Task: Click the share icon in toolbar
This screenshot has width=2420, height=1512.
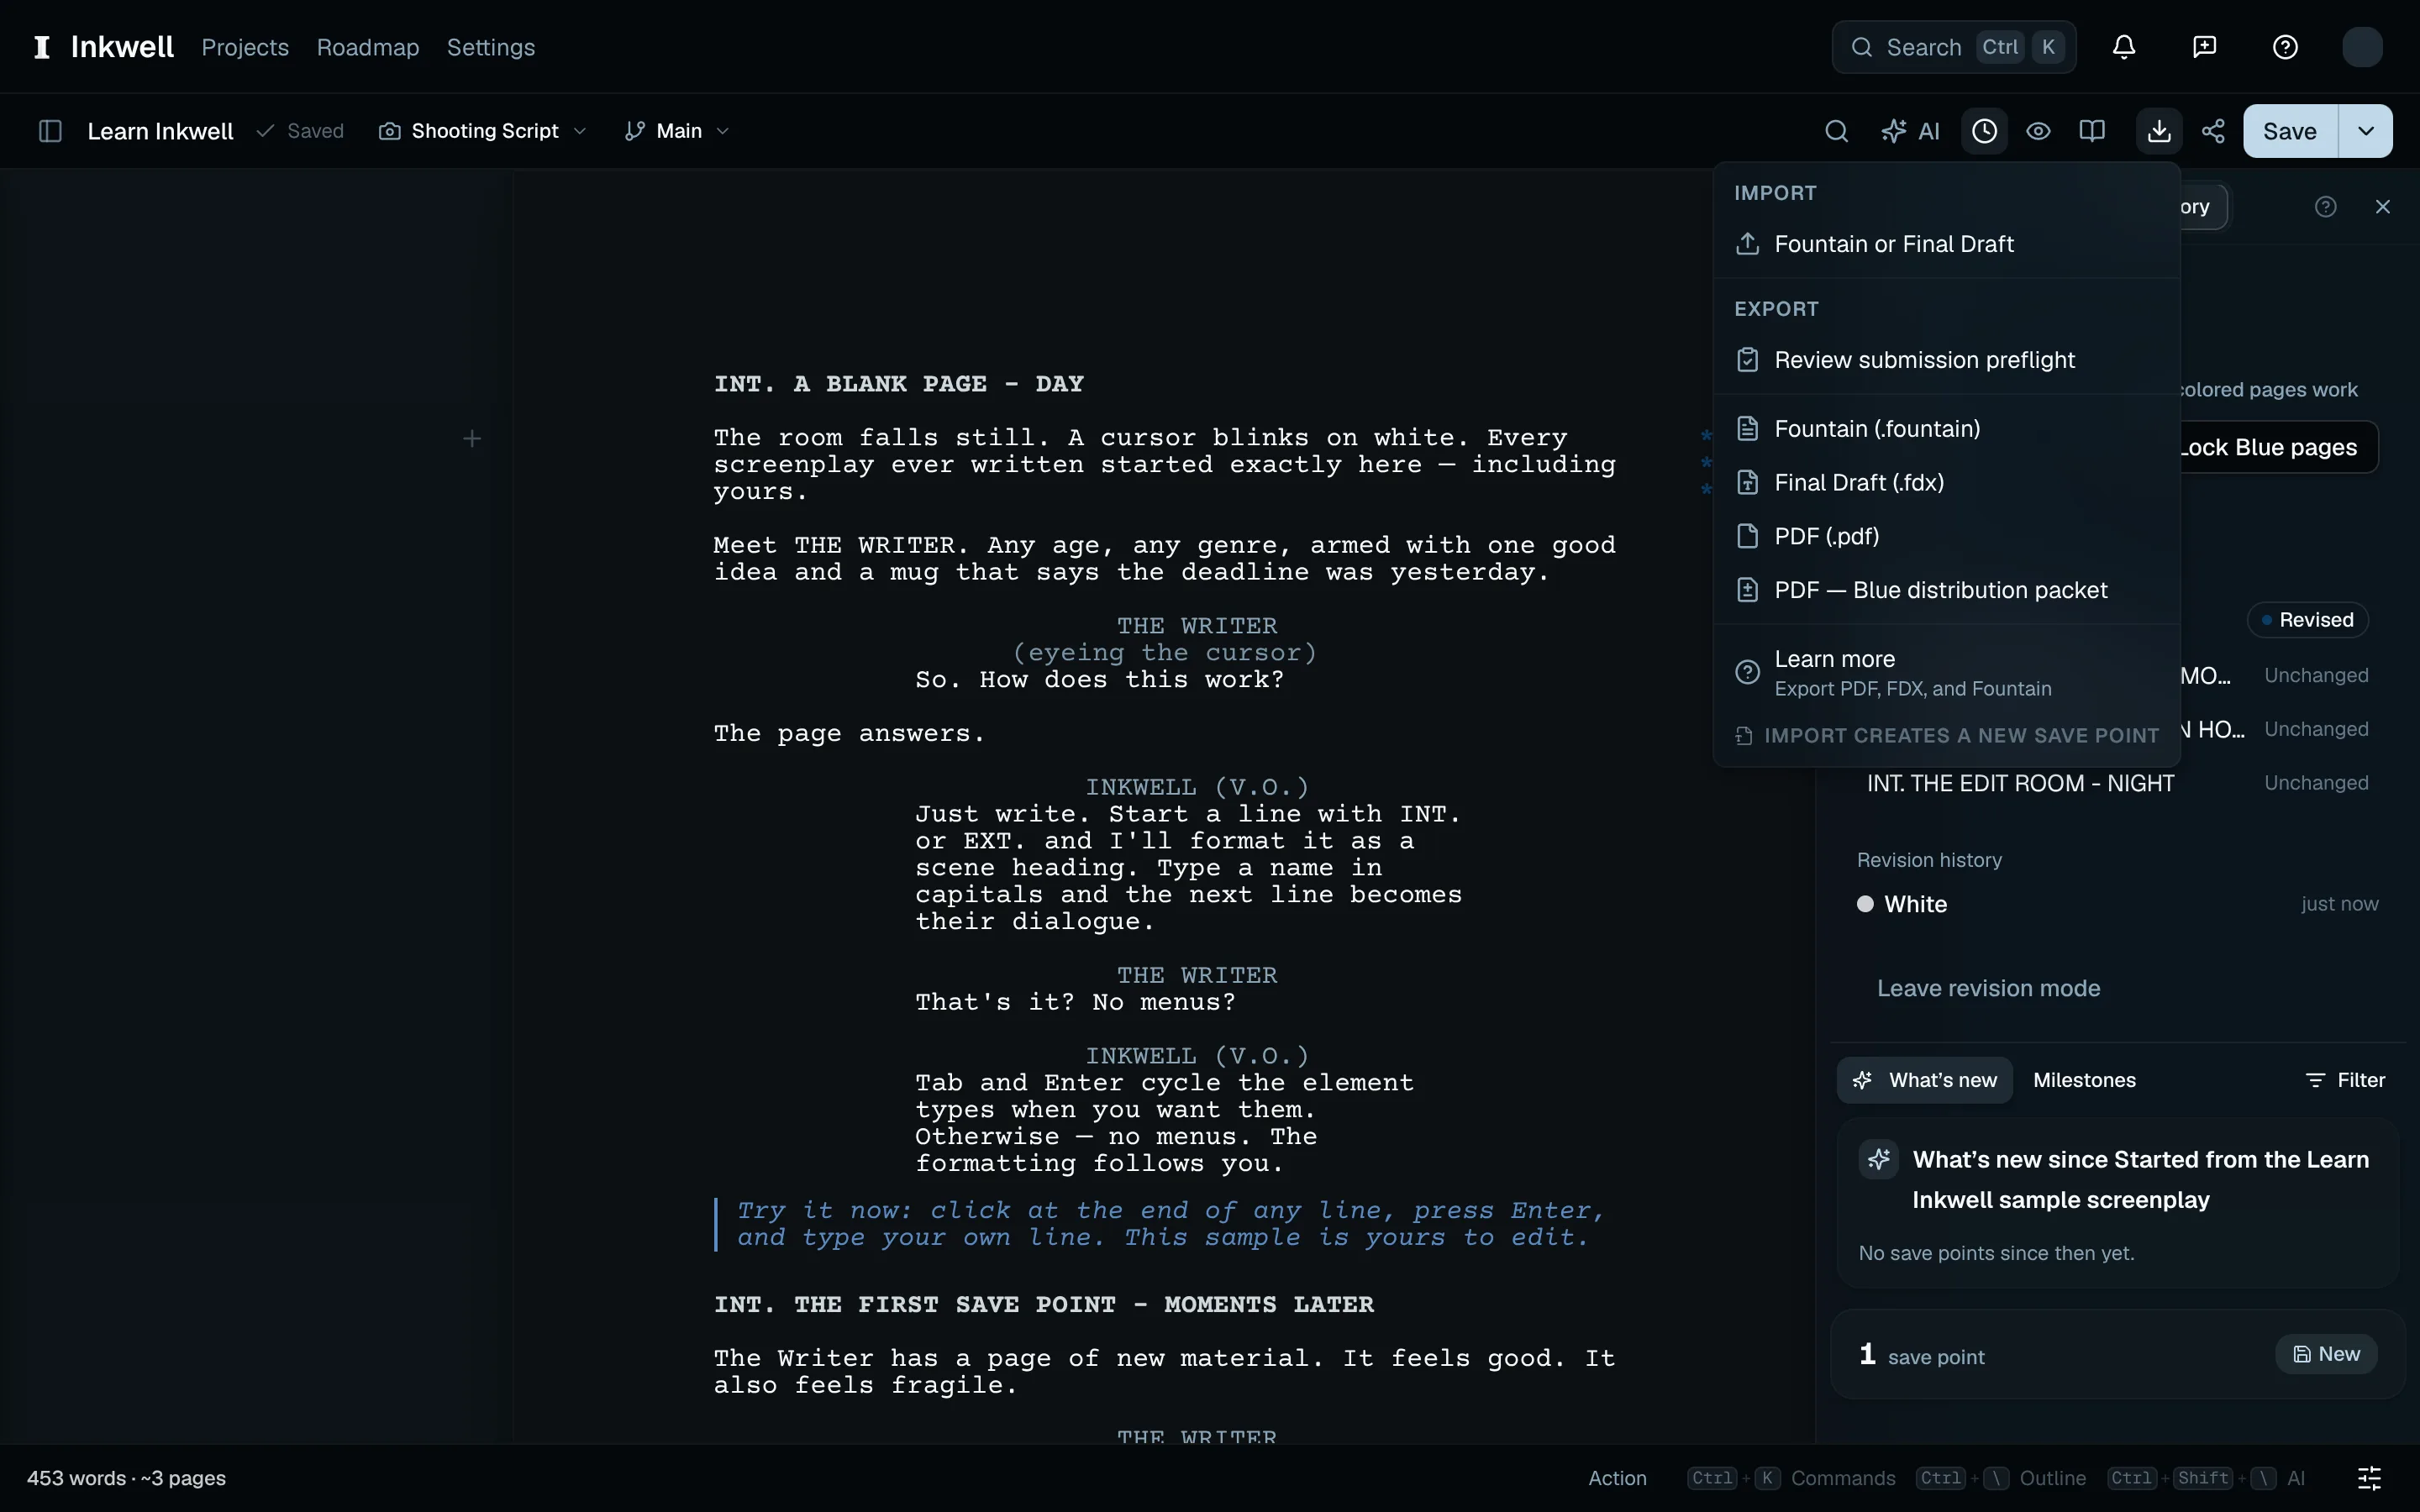Action: pyautogui.click(x=2213, y=131)
